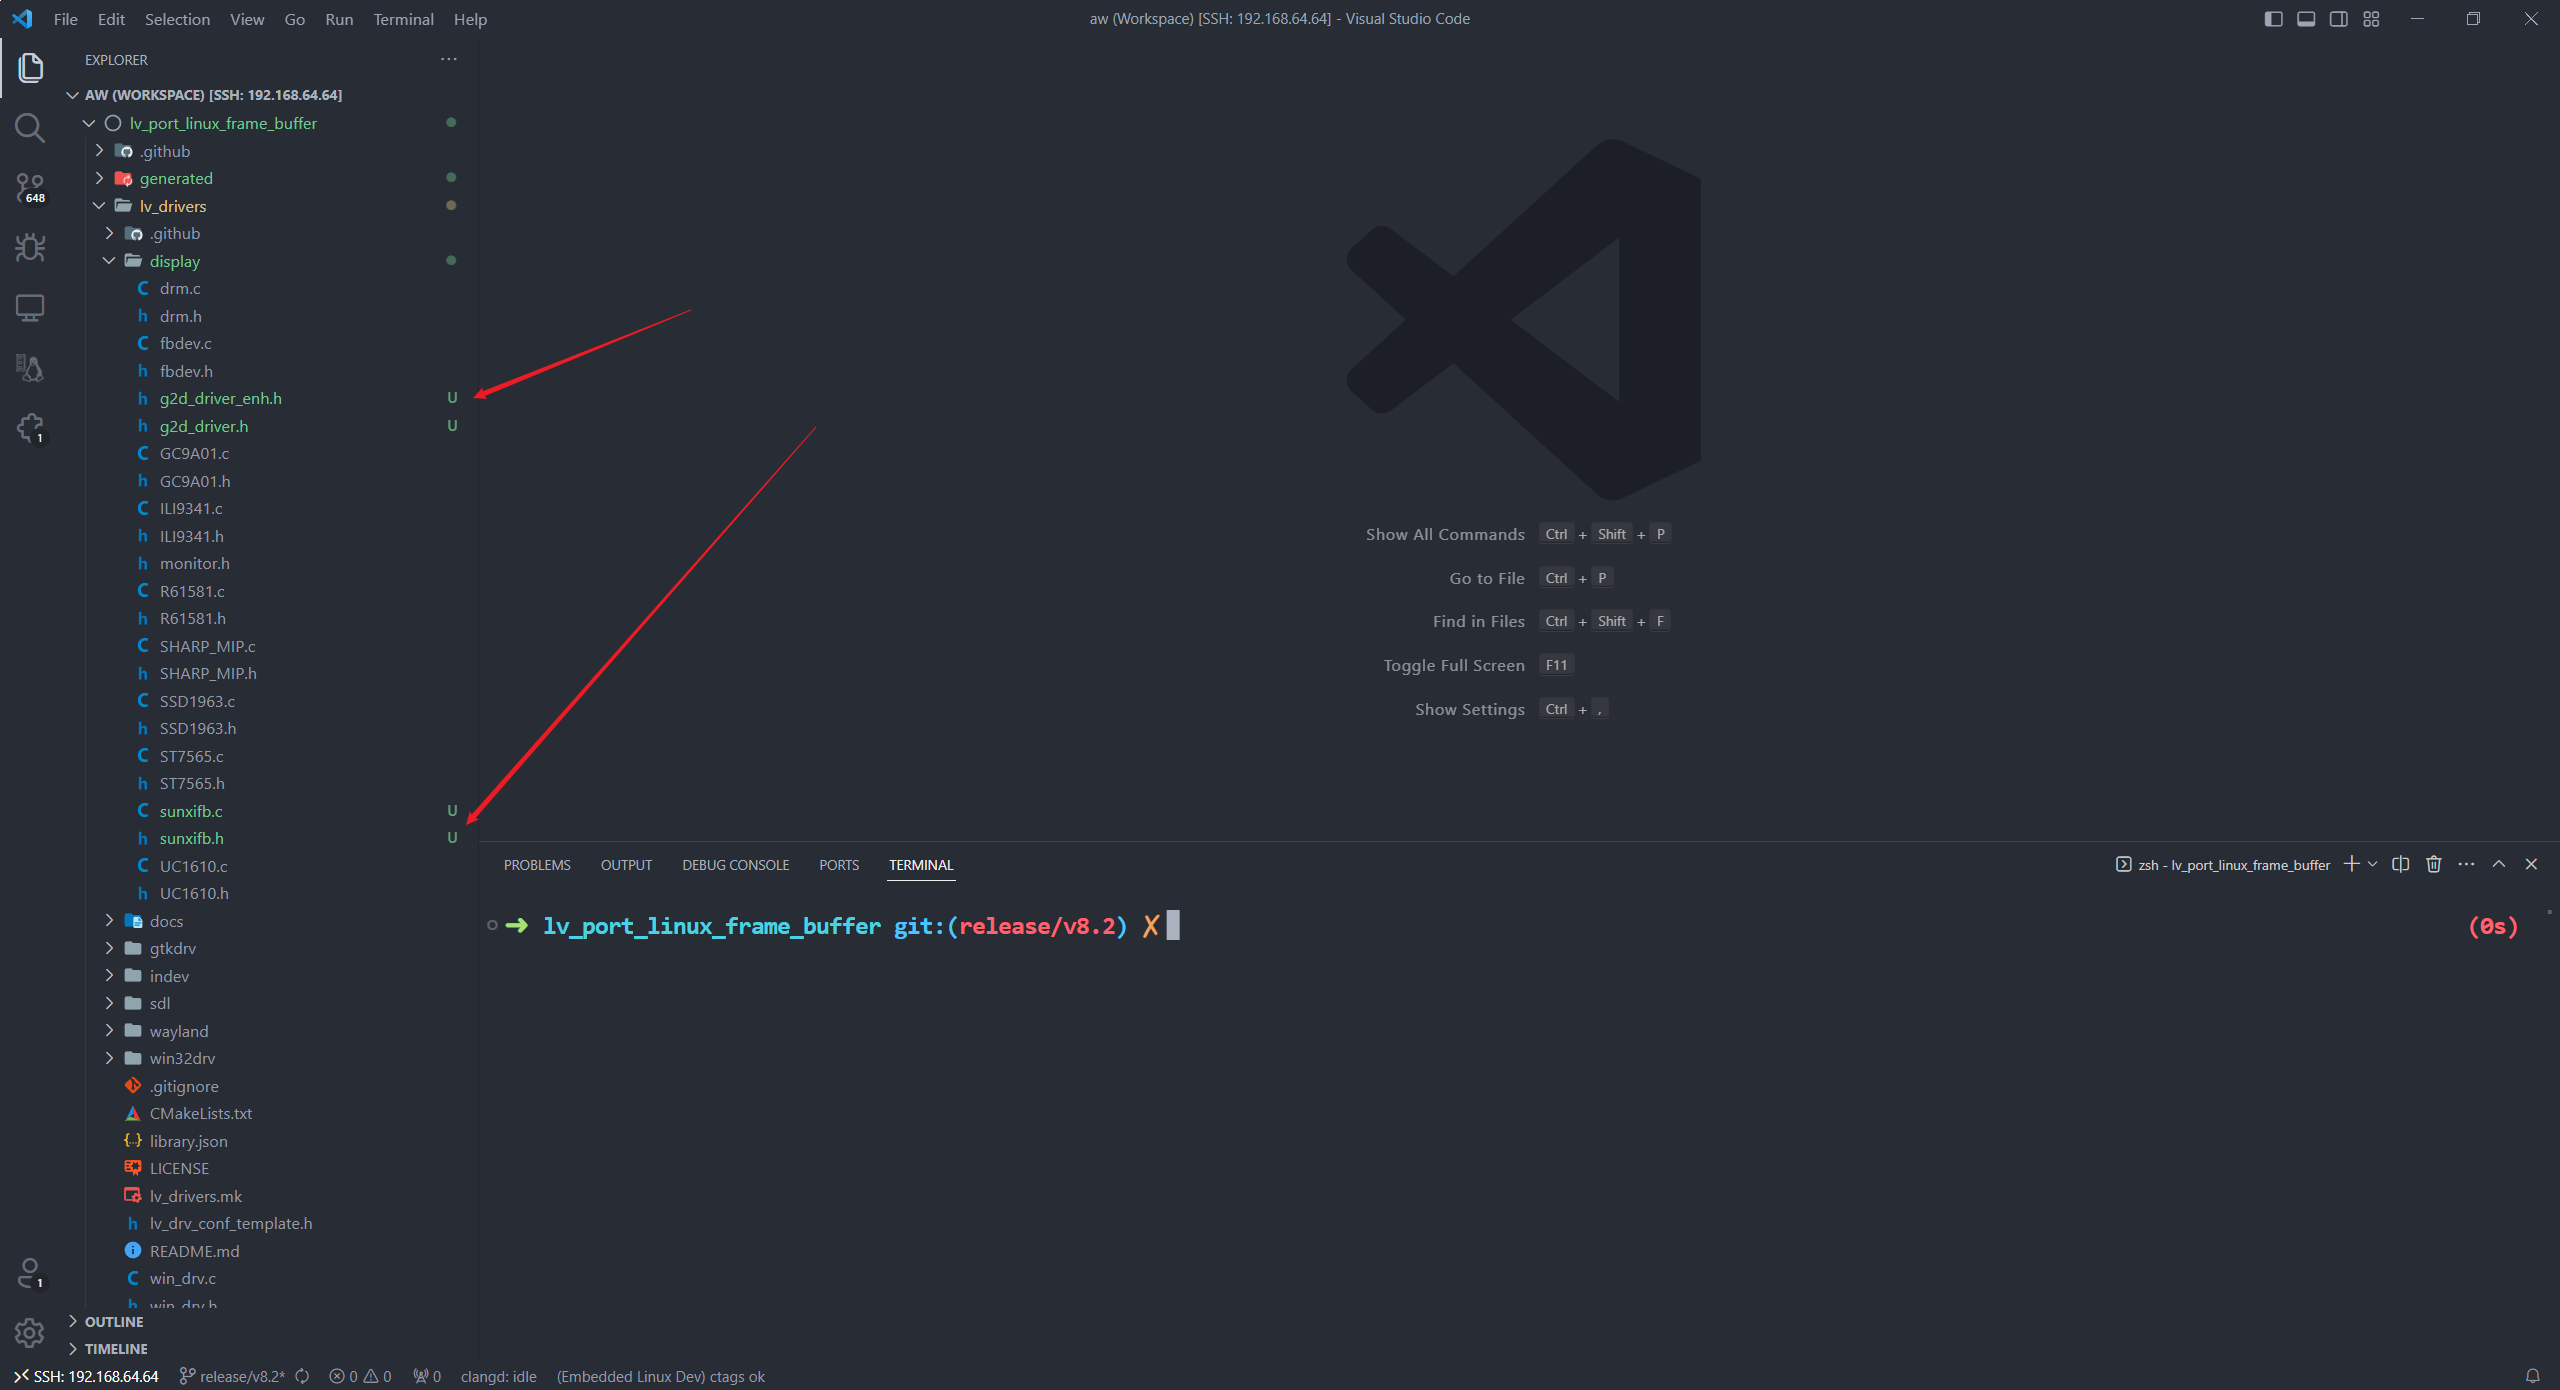
Task: Open terminal launch profile dropdown arrow
Action: tap(2372, 864)
